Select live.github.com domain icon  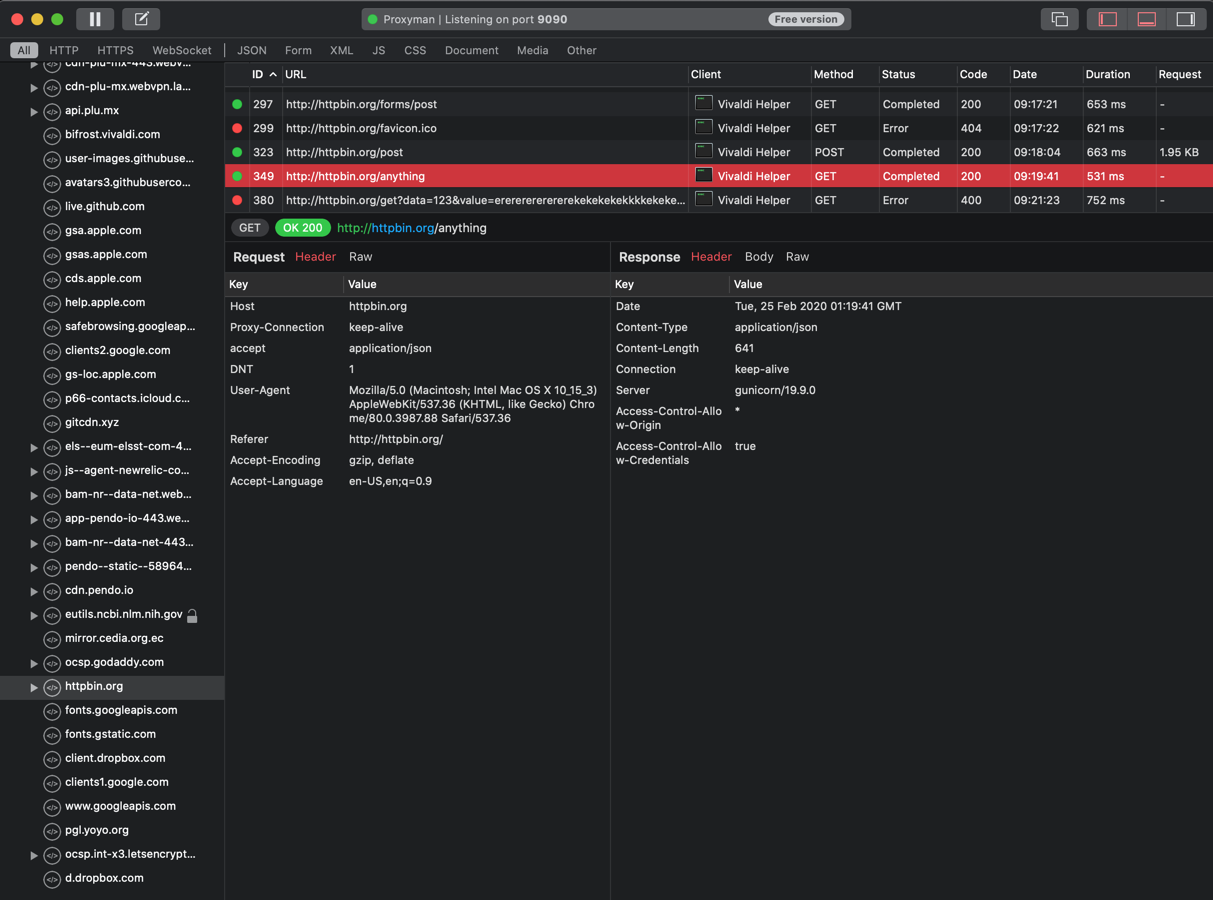coord(52,207)
